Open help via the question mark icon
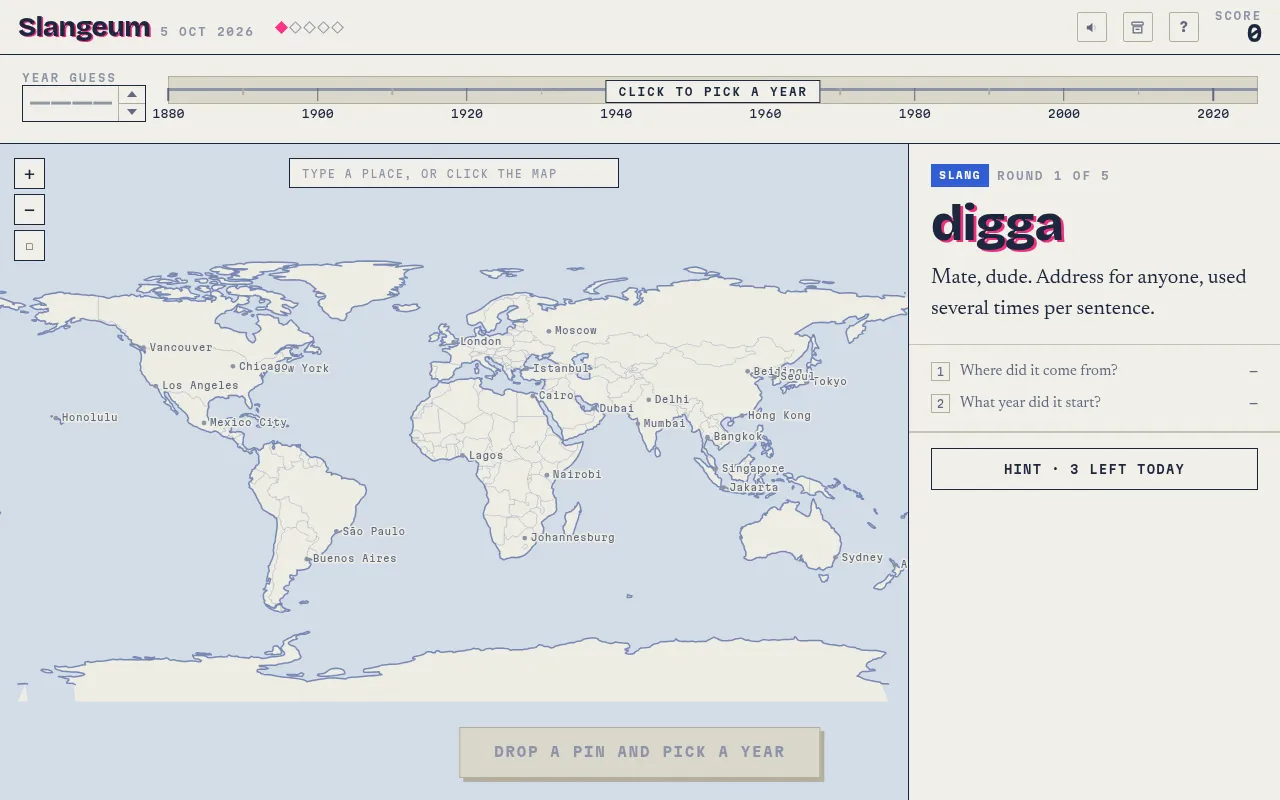Viewport: 1280px width, 800px height. pos(1184,27)
